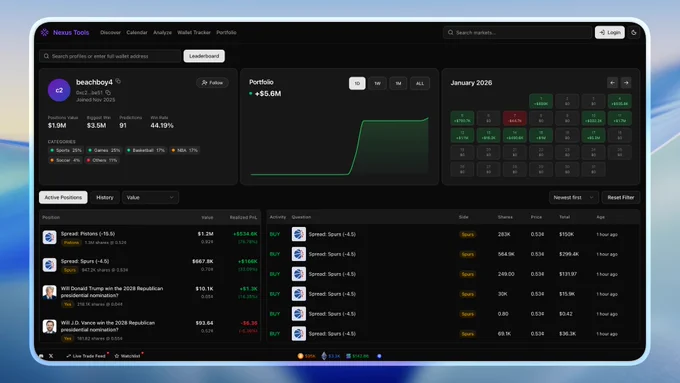Select the NBA 17% category chip
The height and width of the screenshot is (383, 680).
pyautogui.click(x=184, y=150)
